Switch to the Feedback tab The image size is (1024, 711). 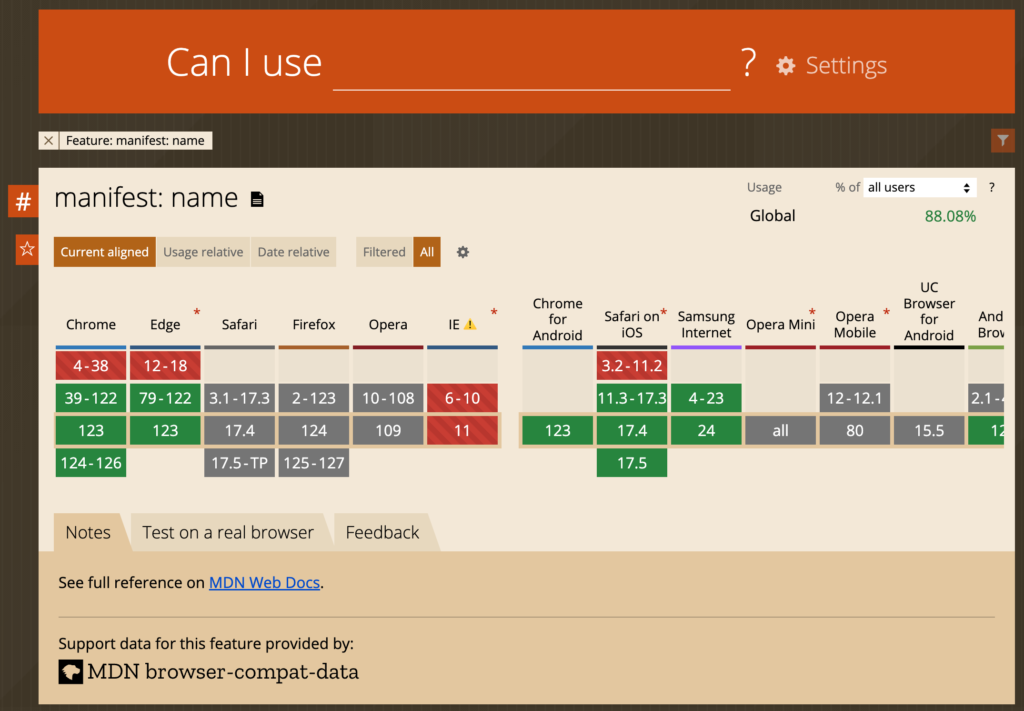(382, 533)
